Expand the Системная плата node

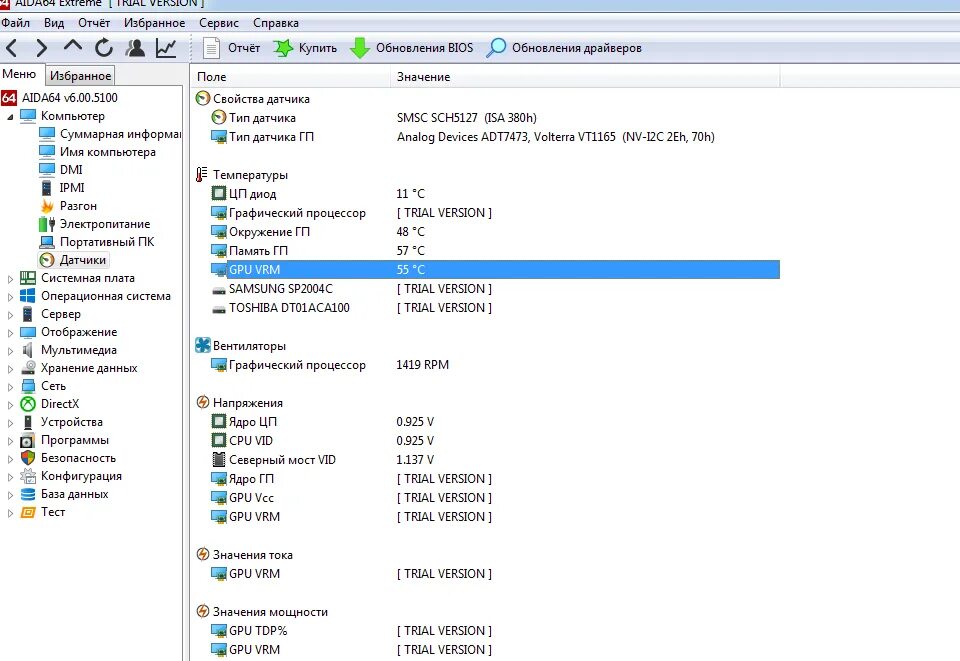(x=10, y=278)
